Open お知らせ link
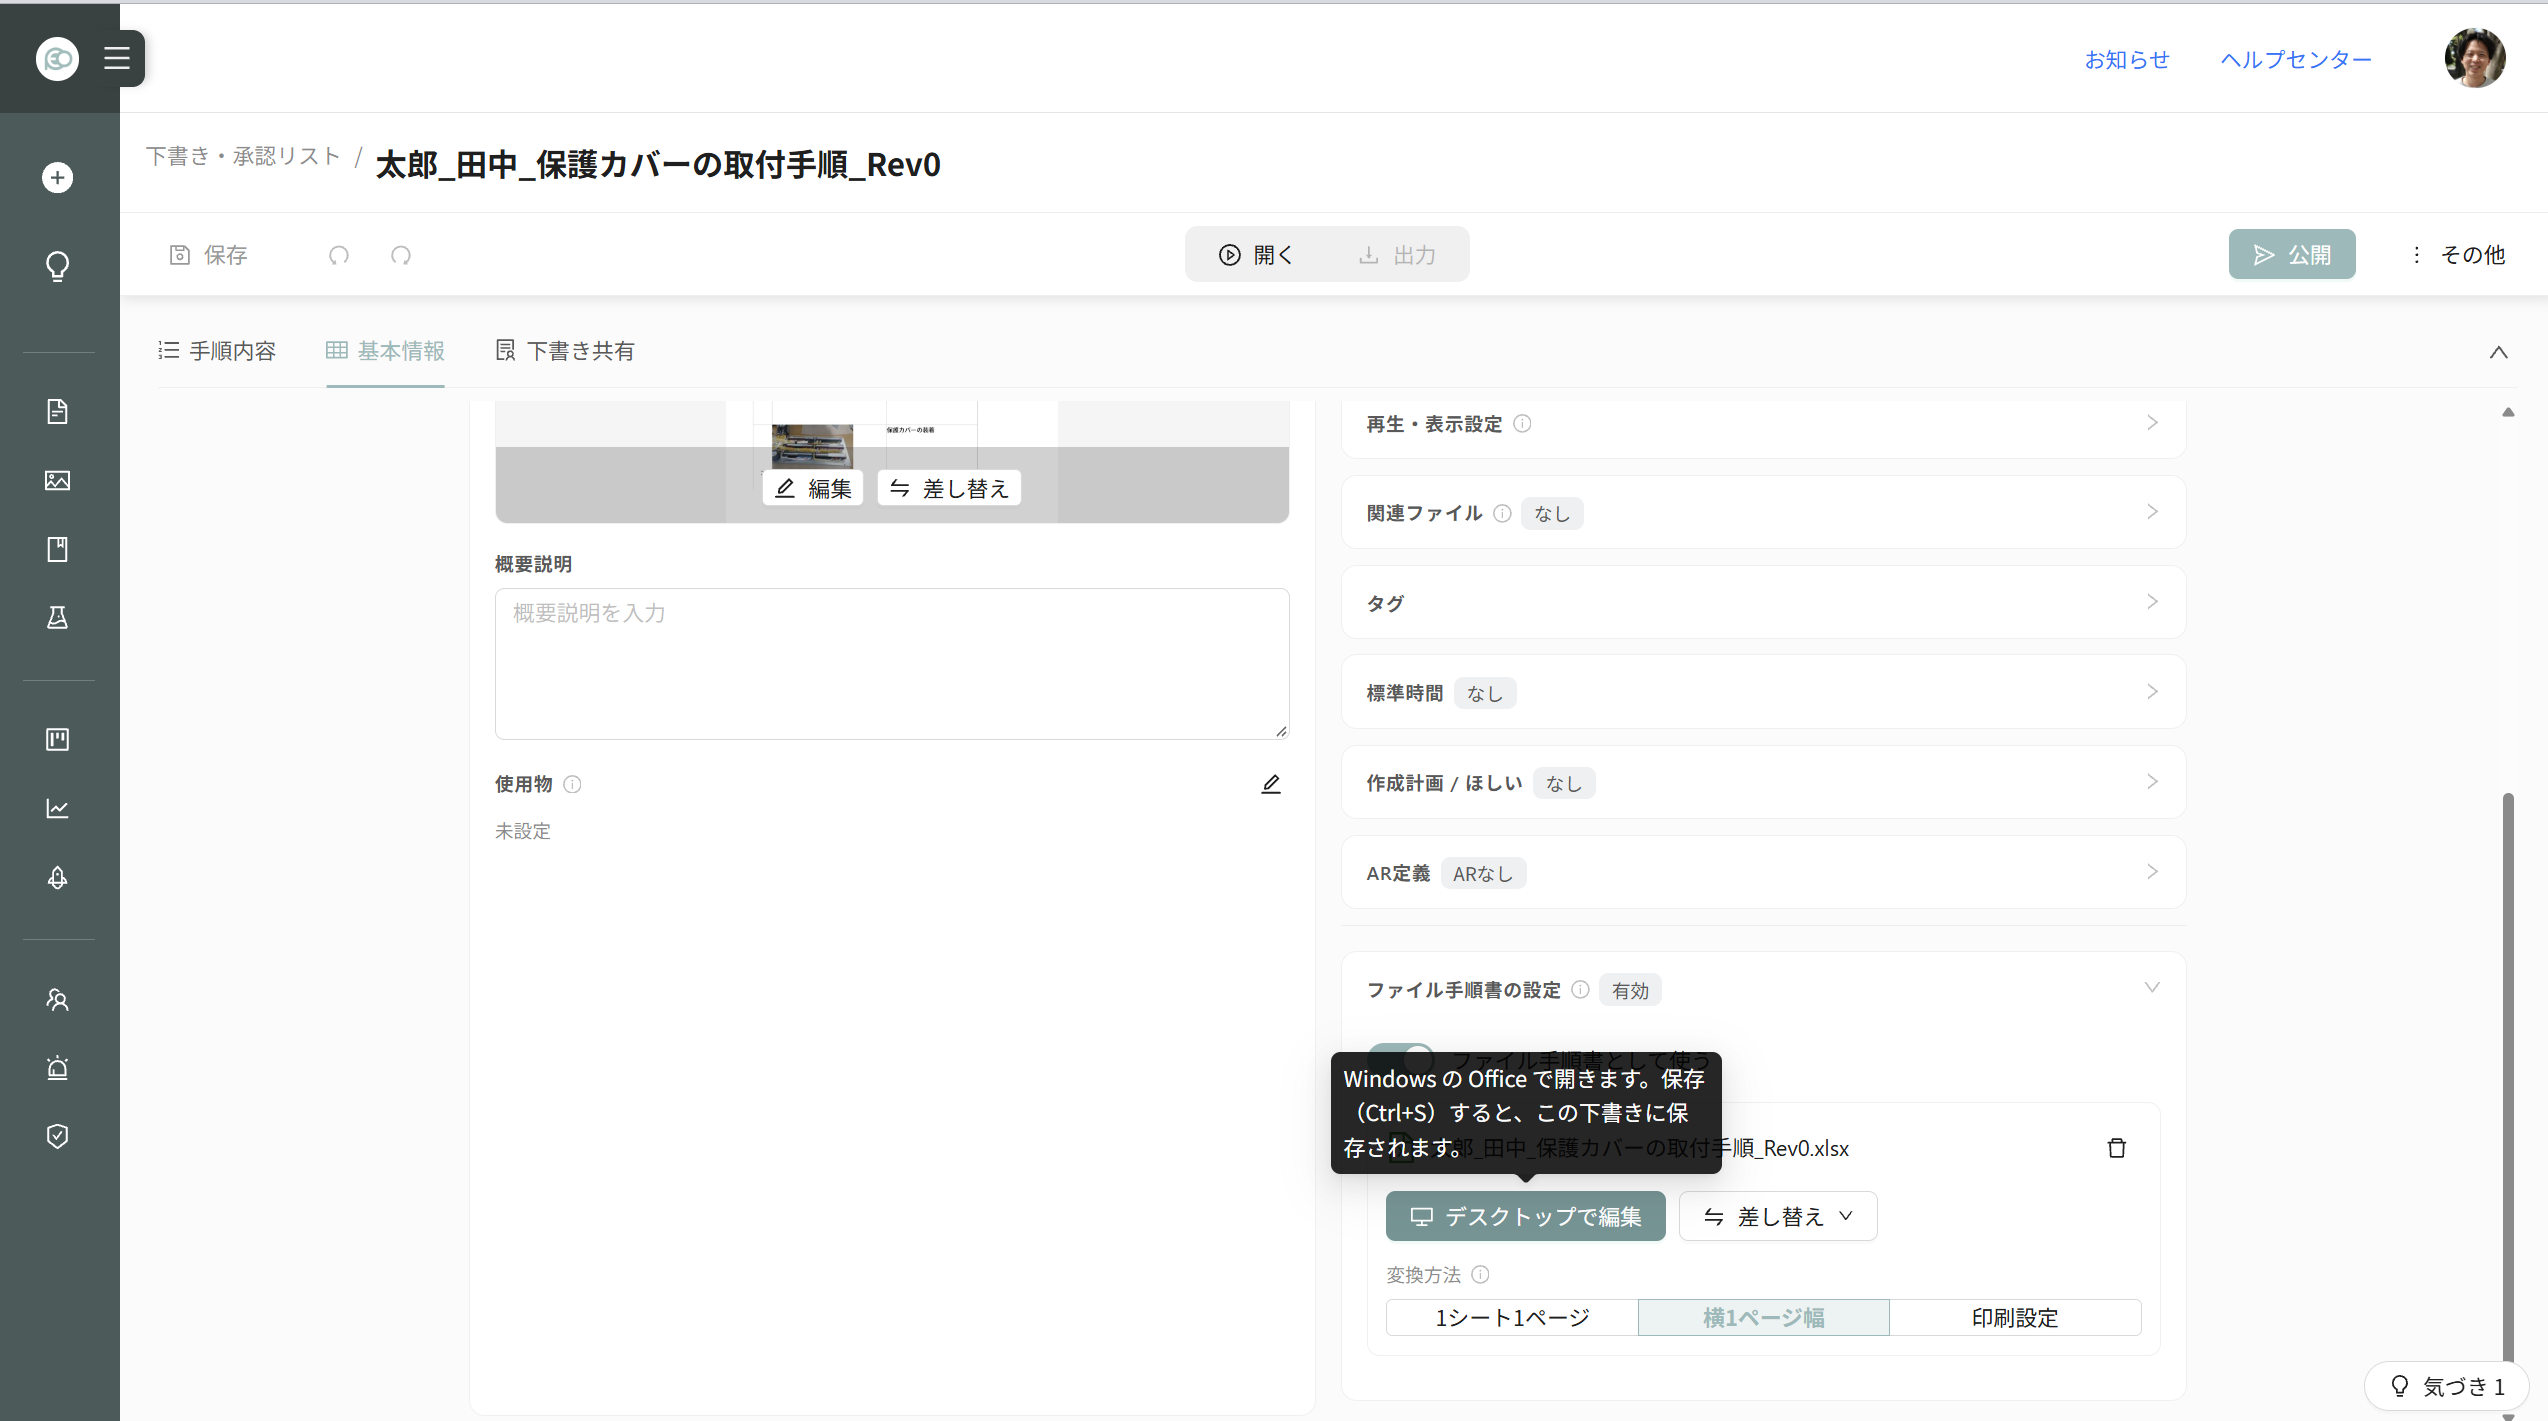 coord(2127,59)
